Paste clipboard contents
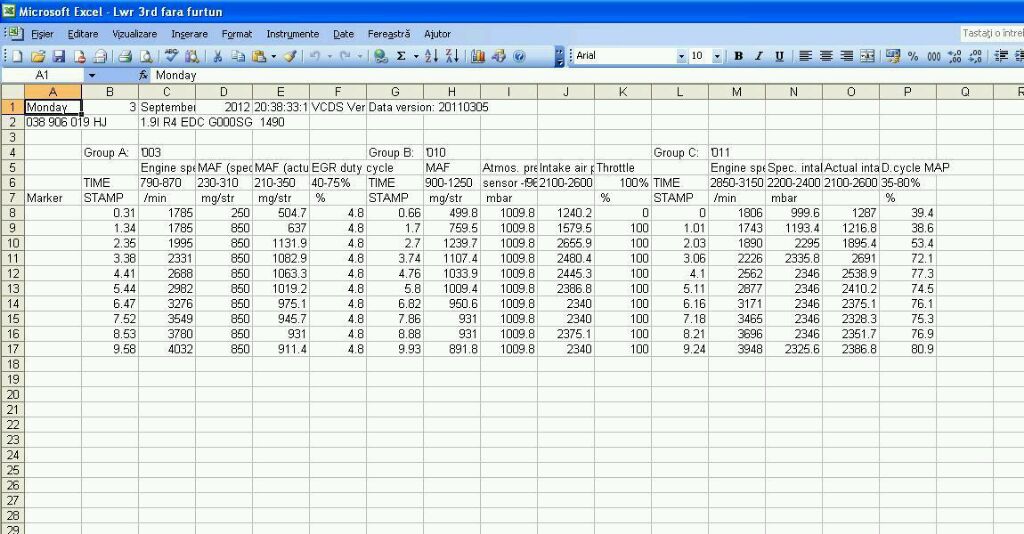 pos(259,57)
